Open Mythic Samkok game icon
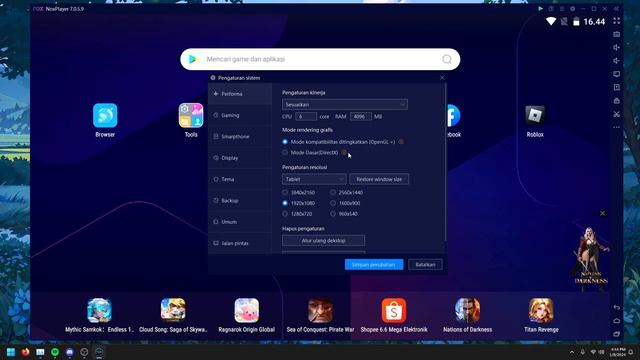This screenshot has width=640, height=360. click(x=99, y=310)
